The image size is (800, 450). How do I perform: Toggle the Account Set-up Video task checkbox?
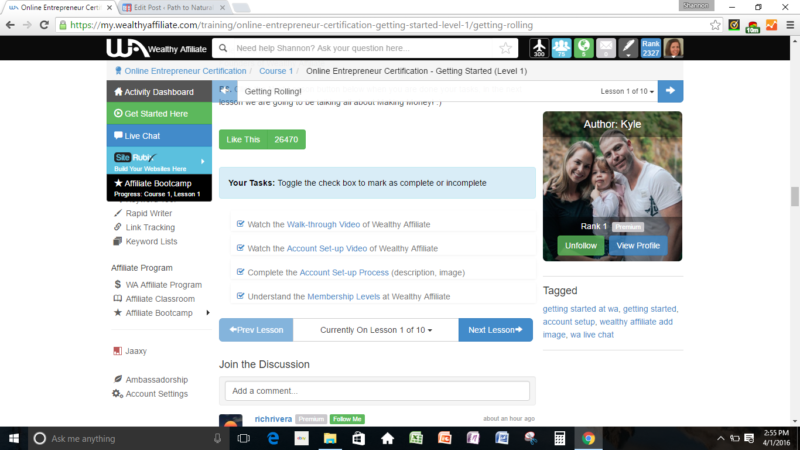240,247
